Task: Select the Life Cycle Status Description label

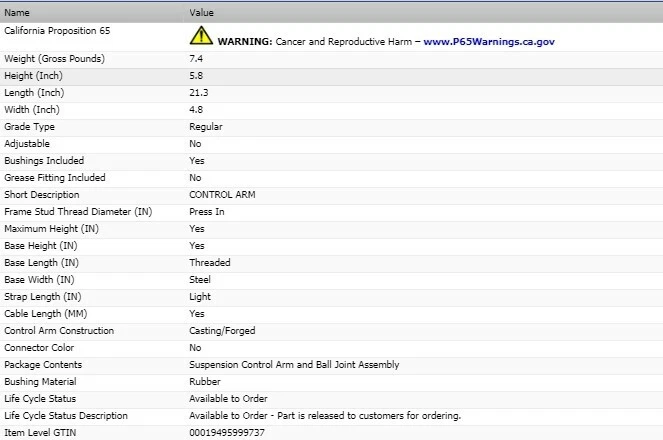Action: point(66,416)
